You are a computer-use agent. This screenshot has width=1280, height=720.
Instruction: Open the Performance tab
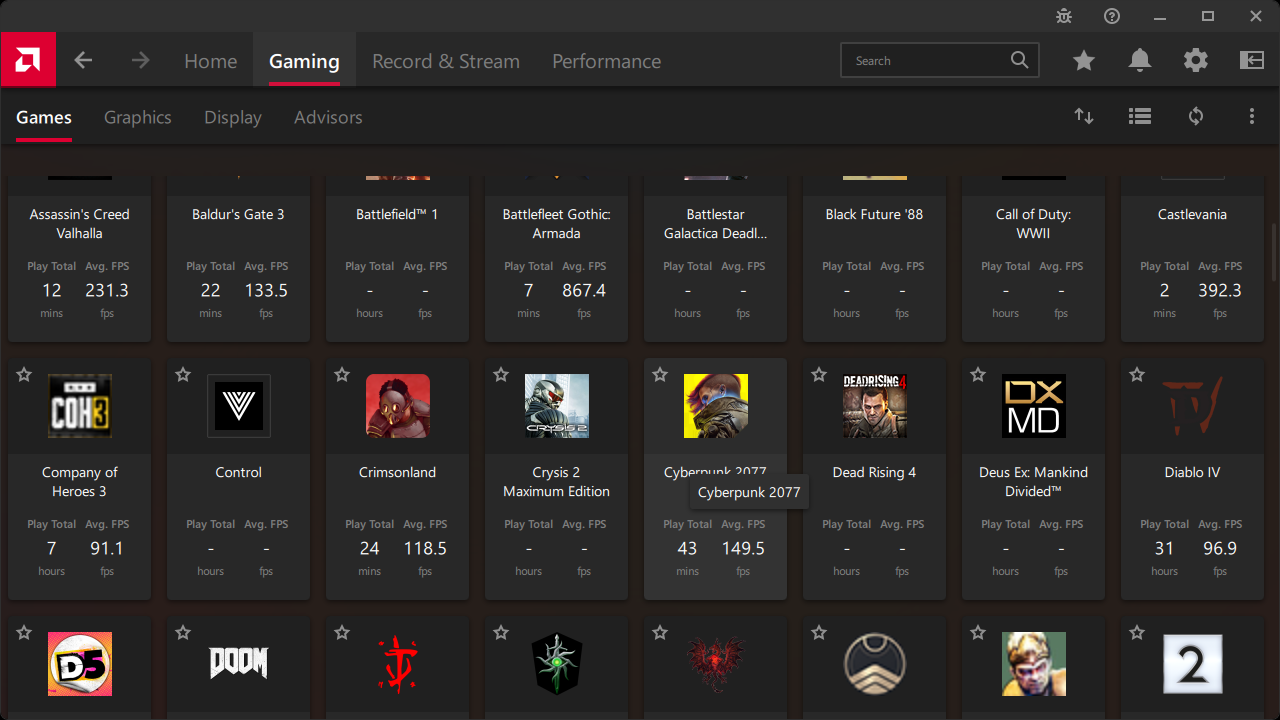[606, 61]
